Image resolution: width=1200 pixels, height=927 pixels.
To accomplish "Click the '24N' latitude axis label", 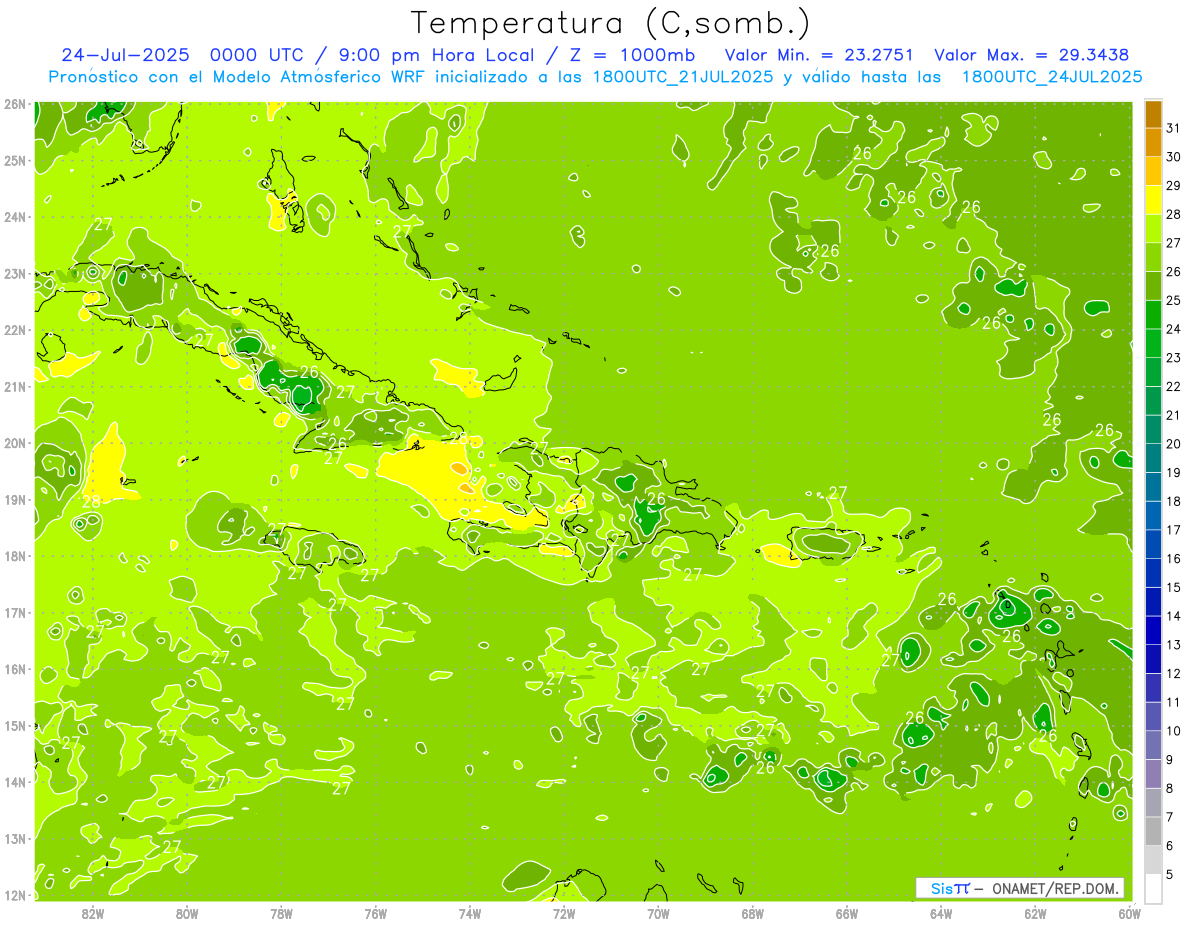I will click(15, 217).
